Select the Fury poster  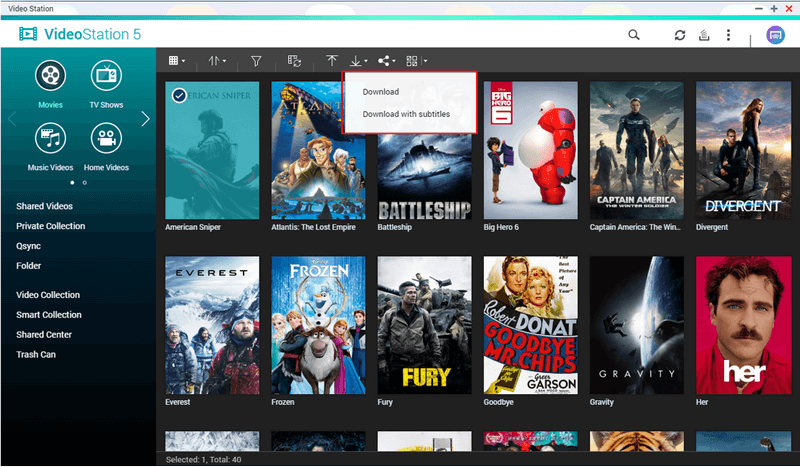[x=424, y=325]
